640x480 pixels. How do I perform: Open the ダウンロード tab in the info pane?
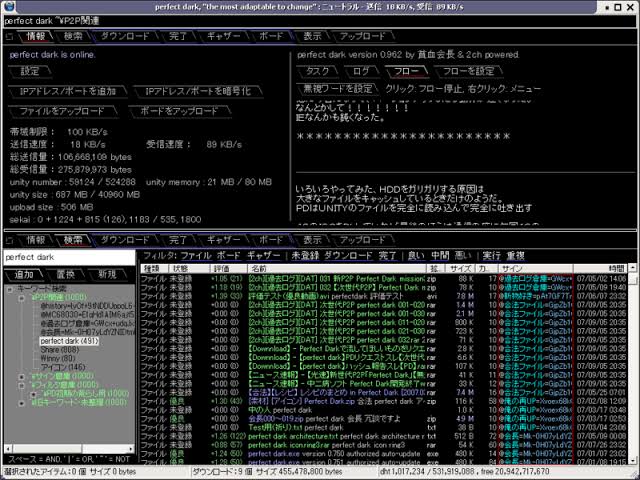click(125, 36)
